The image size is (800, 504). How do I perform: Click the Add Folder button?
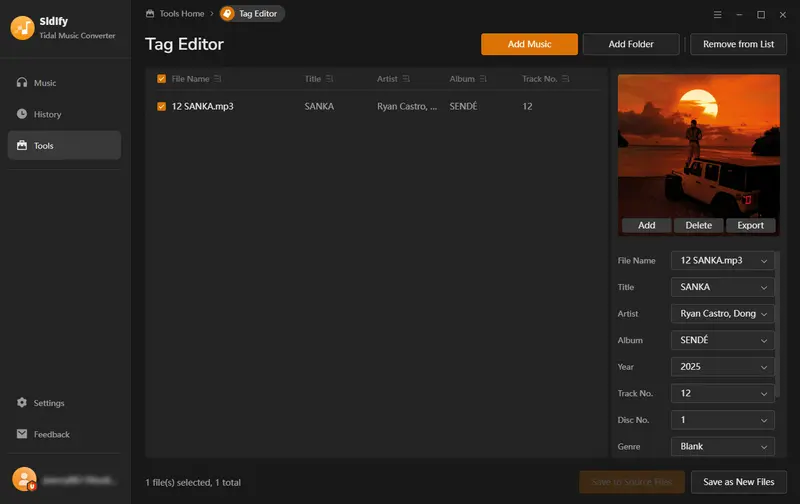[631, 44]
